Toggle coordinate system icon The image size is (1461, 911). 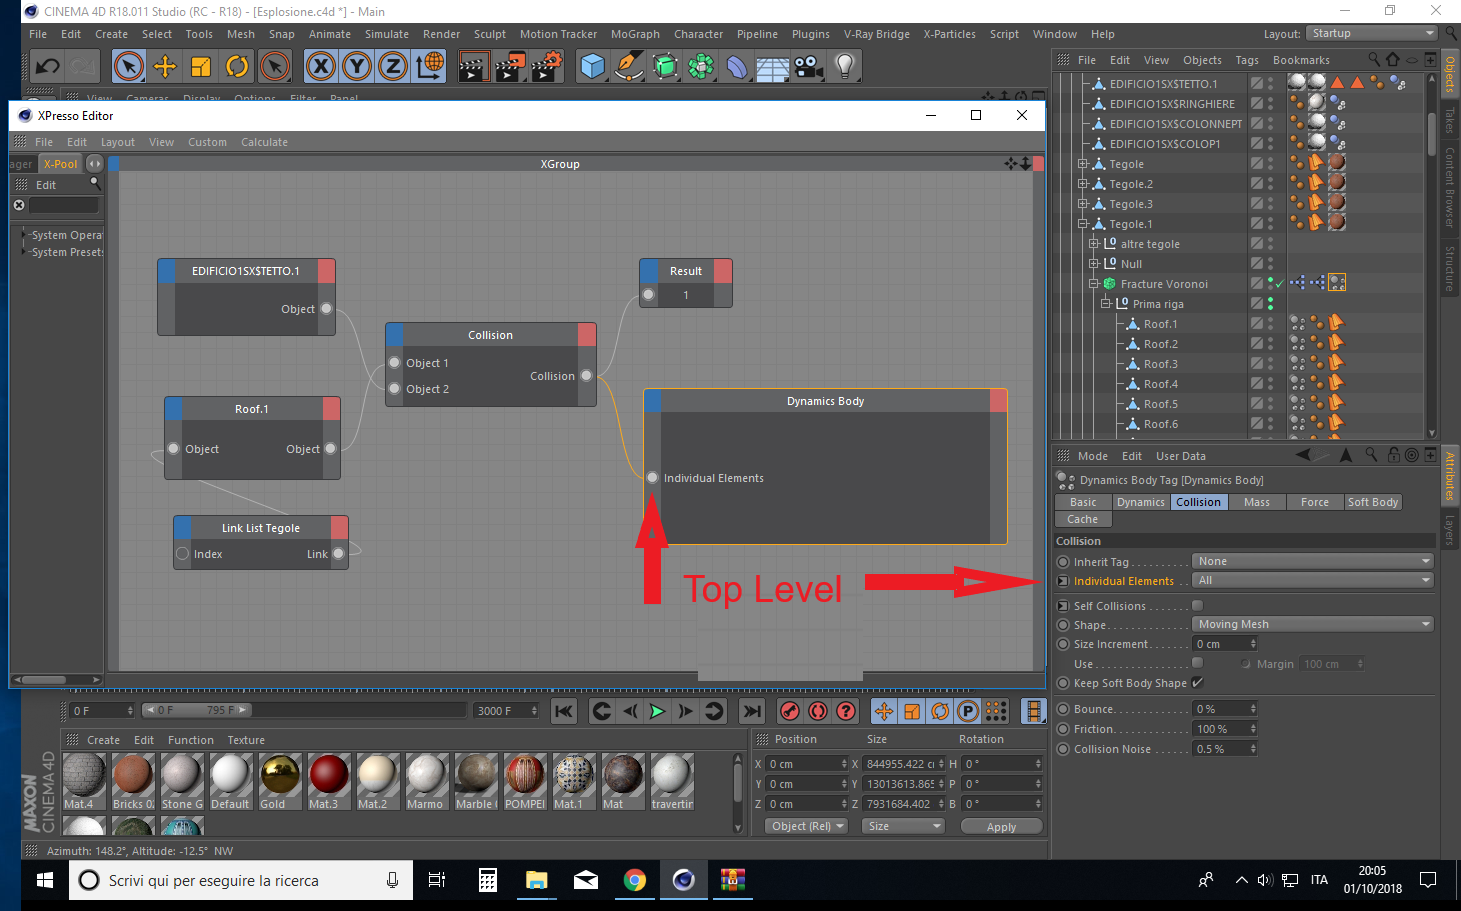point(430,67)
